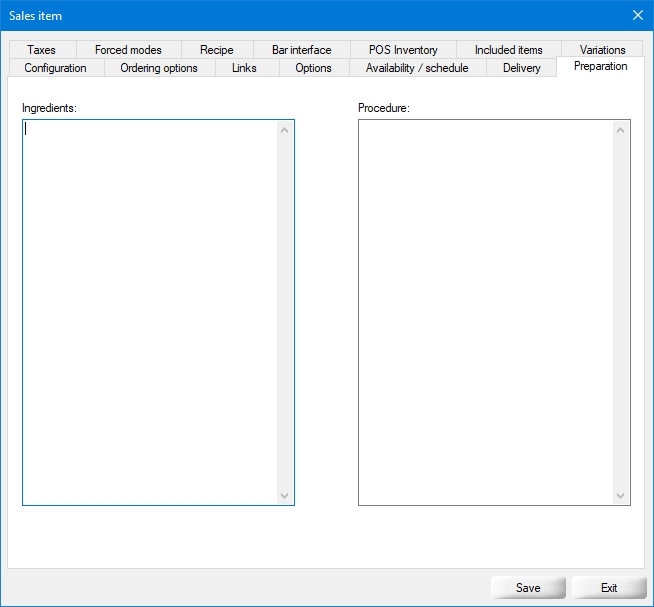Viewport: 654px width, 607px height.
Task: Click inside the Procedure text area
Action: click(x=485, y=312)
